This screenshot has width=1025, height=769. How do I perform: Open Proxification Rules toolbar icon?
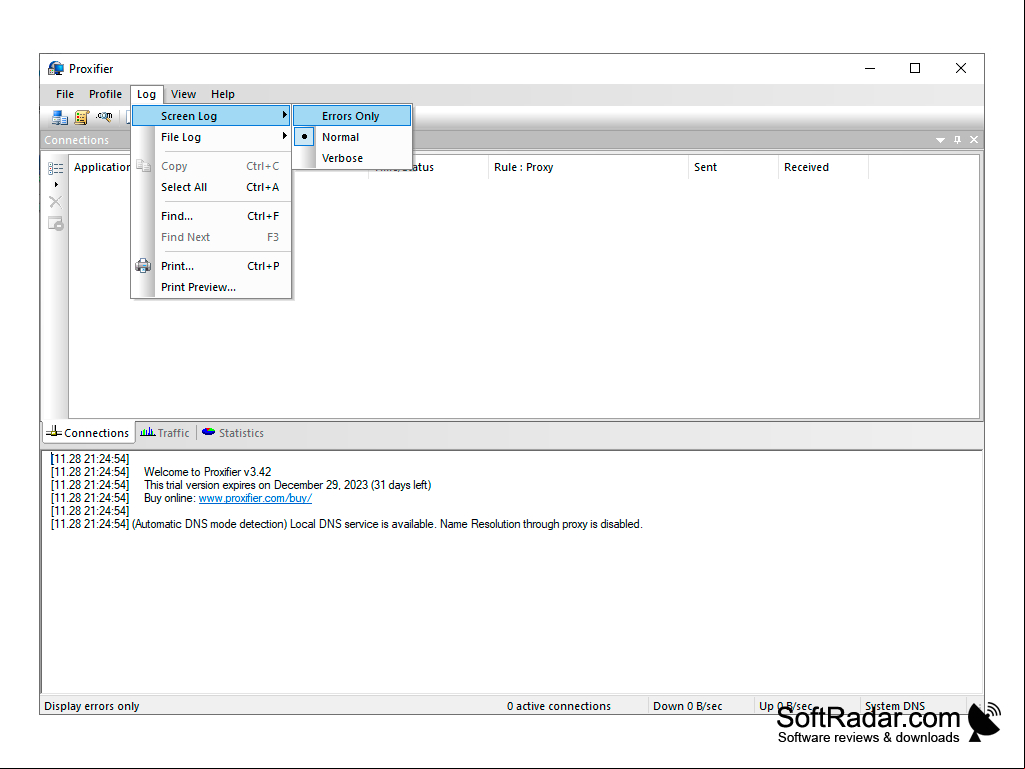tap(82, 117)
